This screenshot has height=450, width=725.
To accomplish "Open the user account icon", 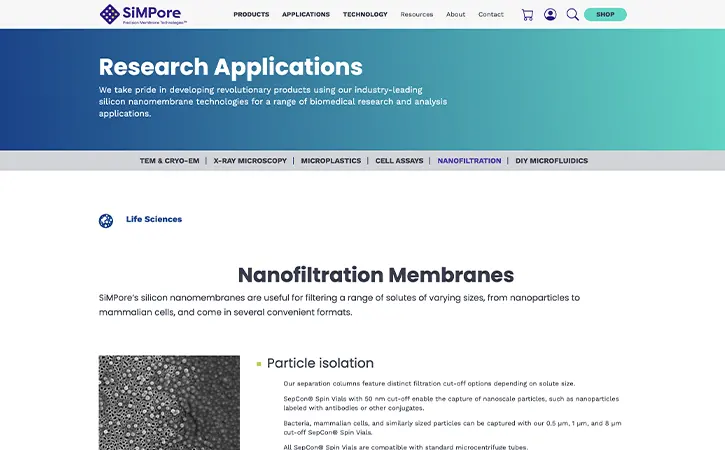I will tap(550, 15).
